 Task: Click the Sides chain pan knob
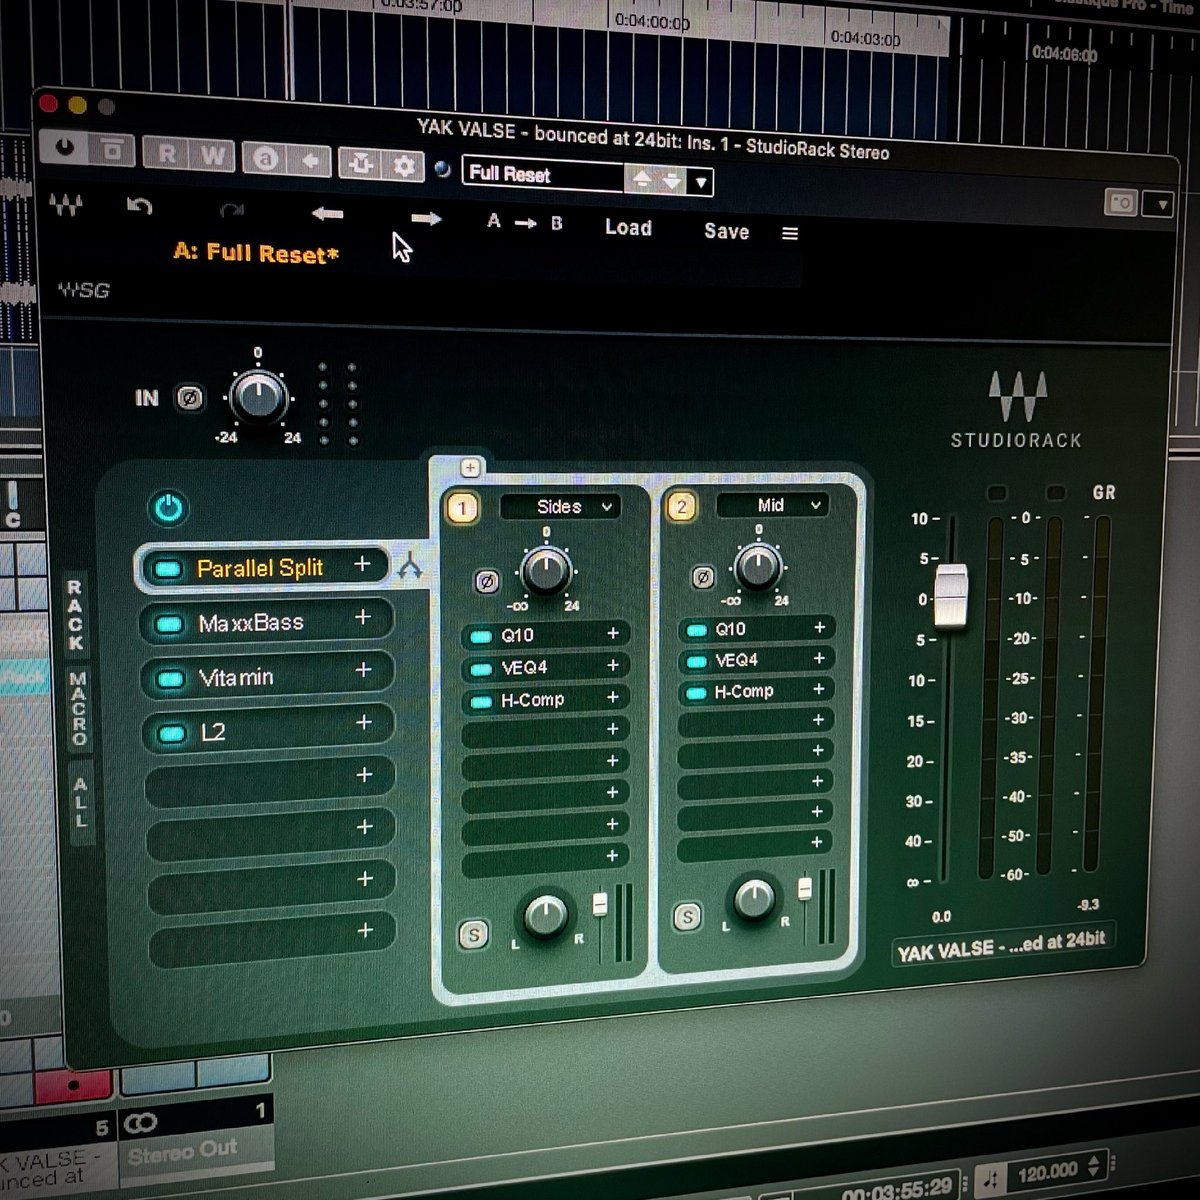(545, 915)
